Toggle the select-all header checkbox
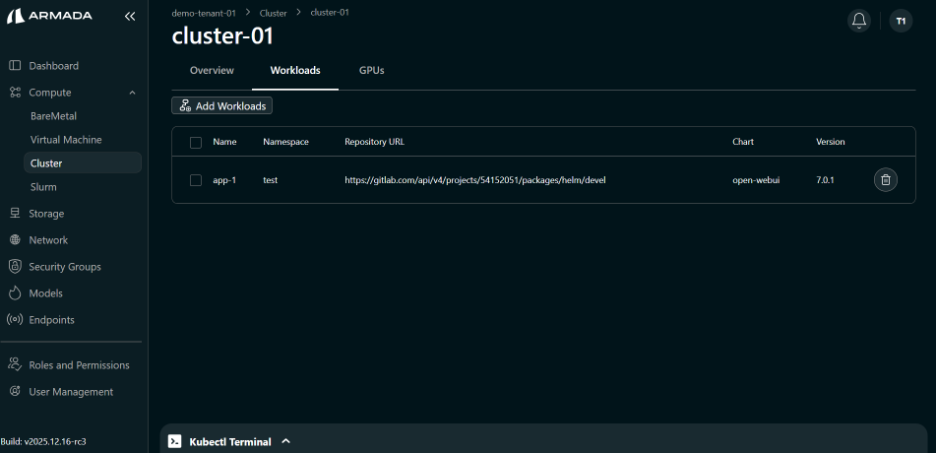 196,142
